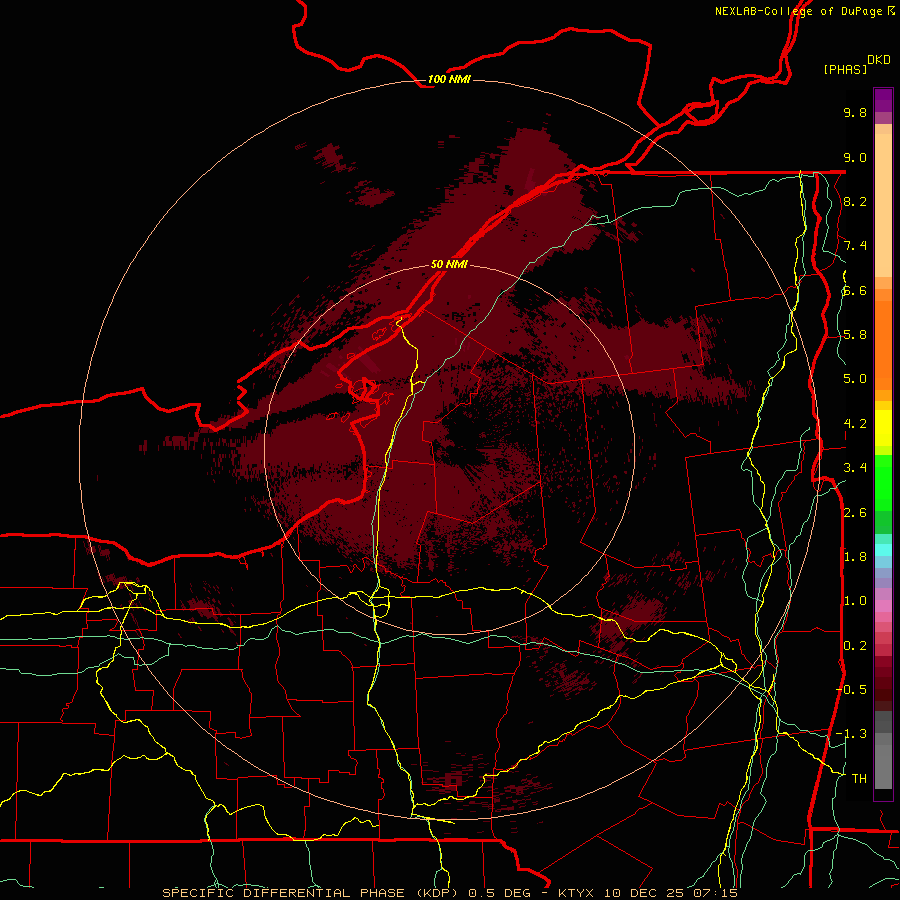Select the 5.8 scale value
This screenshot has height=900, width=900.
pos(855,335)
